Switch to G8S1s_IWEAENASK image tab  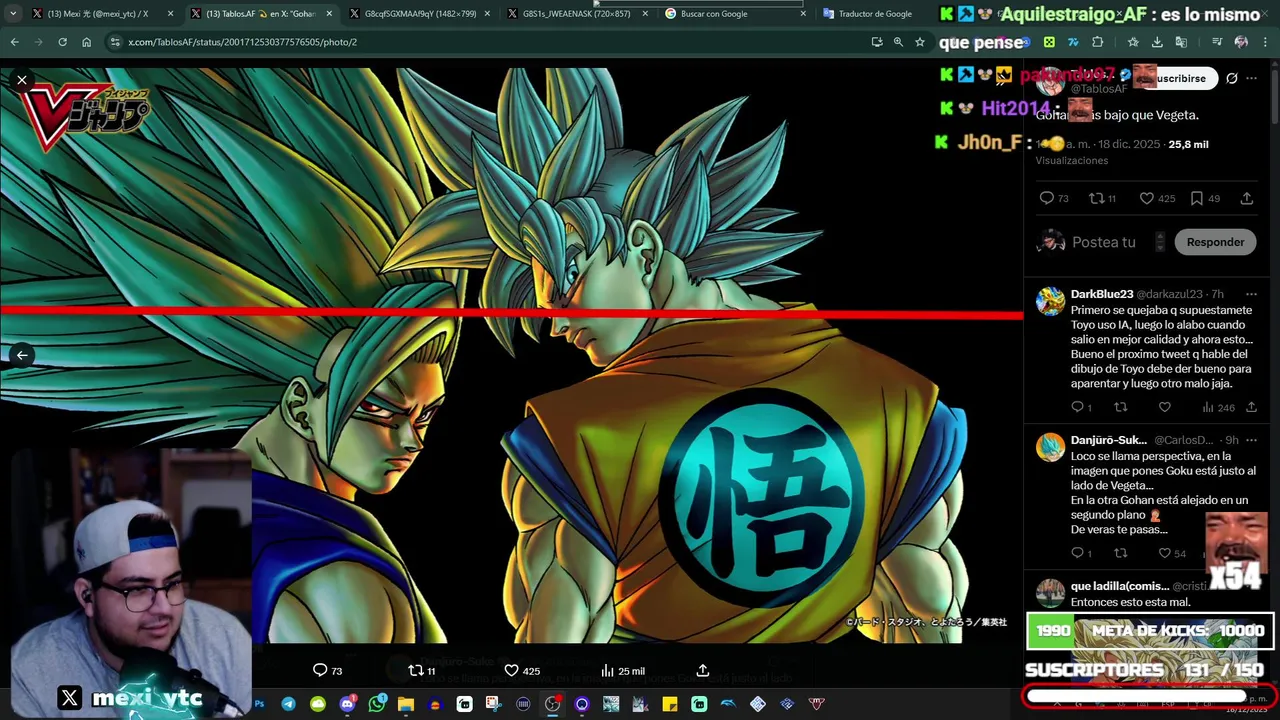[578, 14]
